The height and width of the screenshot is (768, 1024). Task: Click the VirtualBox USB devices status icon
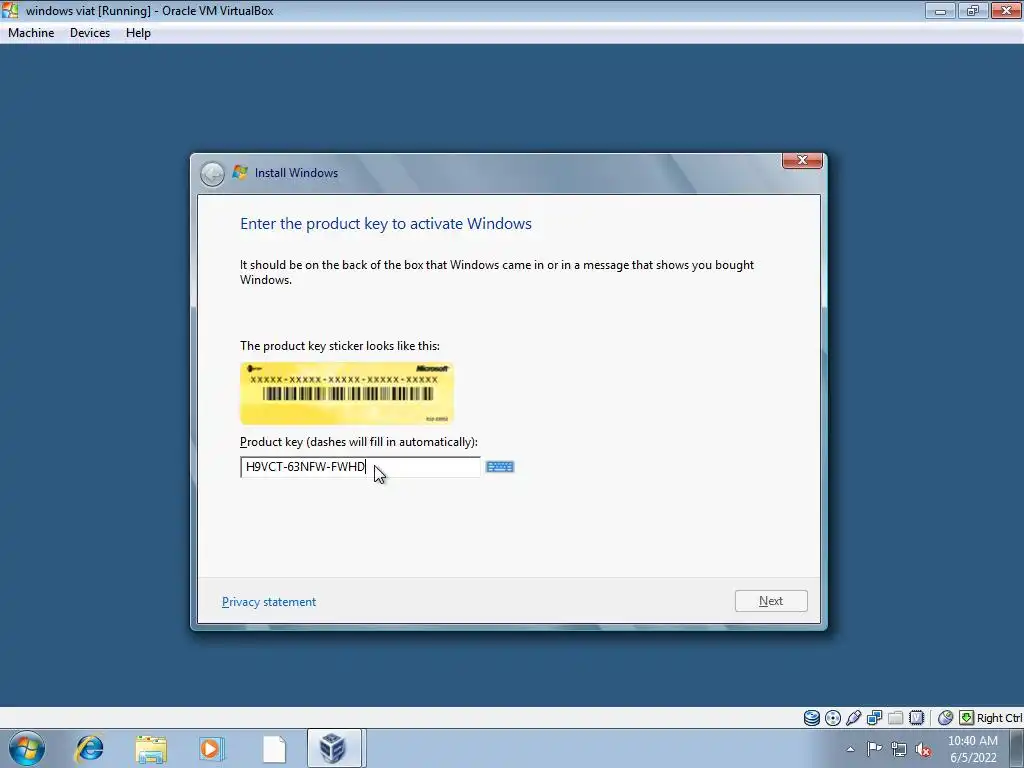(854, 718)
